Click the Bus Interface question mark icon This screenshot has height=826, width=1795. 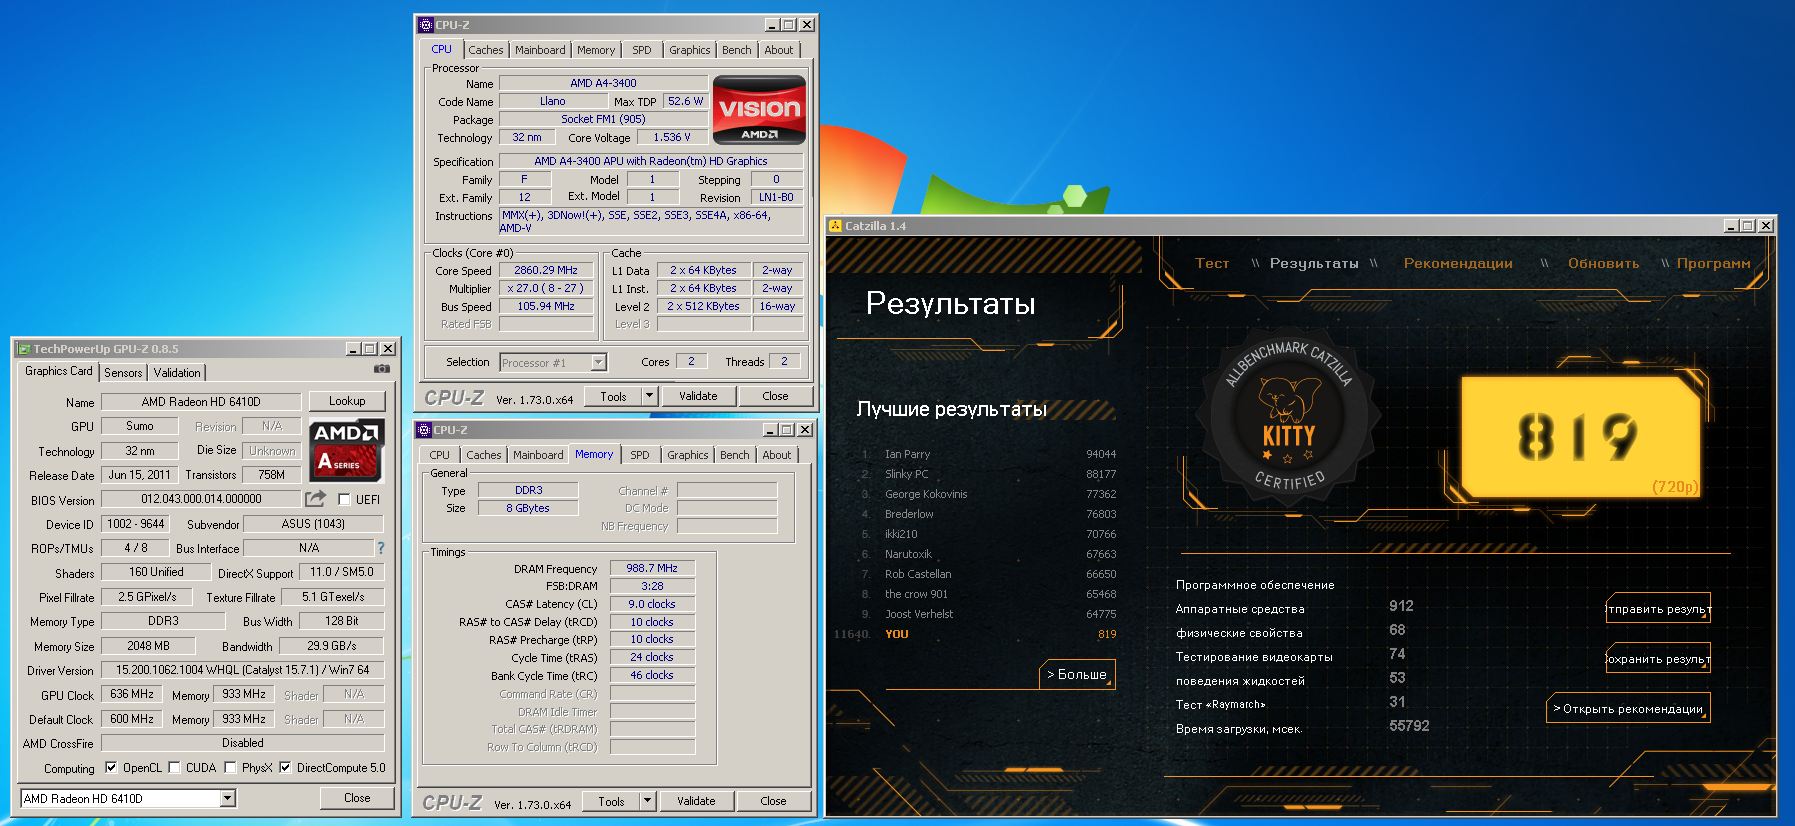pos(380,548)
